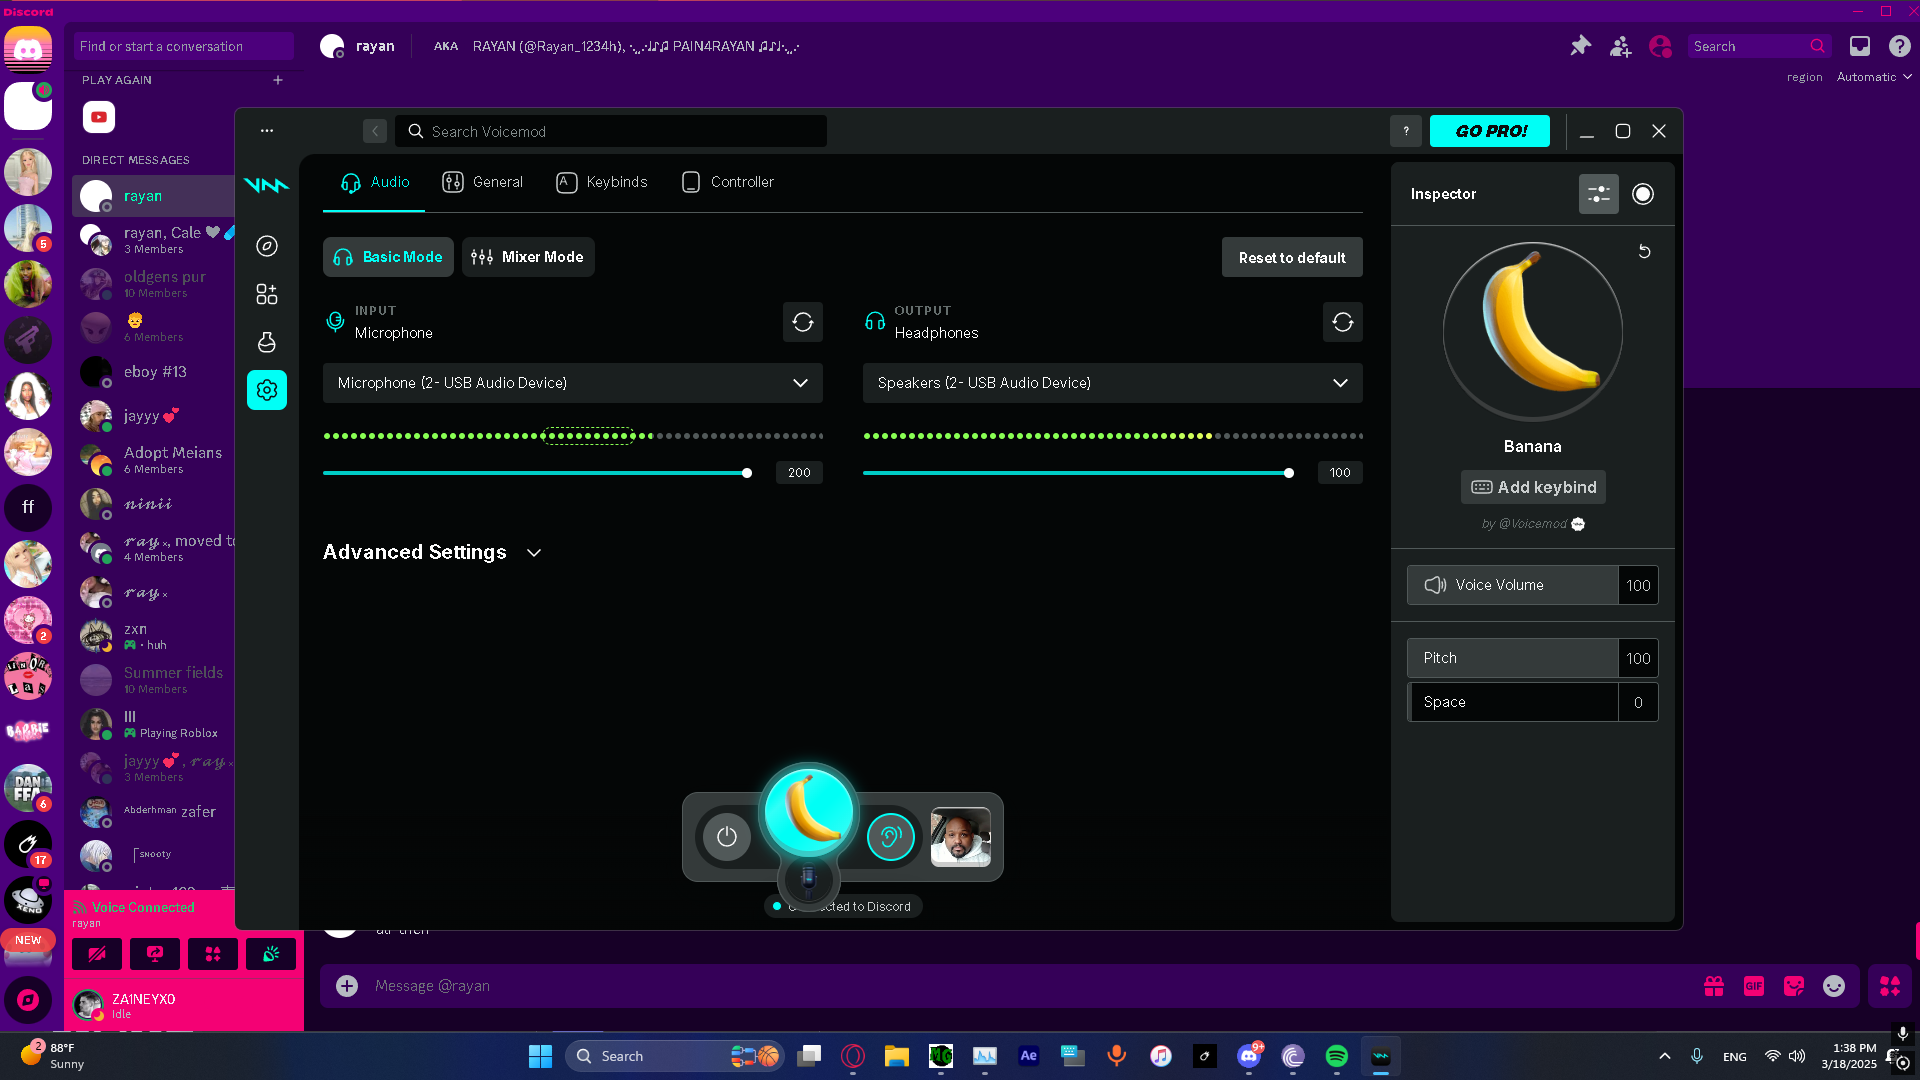
Task: Toggle the microphone mute button below banana
Action: click(x=808, y=880)
